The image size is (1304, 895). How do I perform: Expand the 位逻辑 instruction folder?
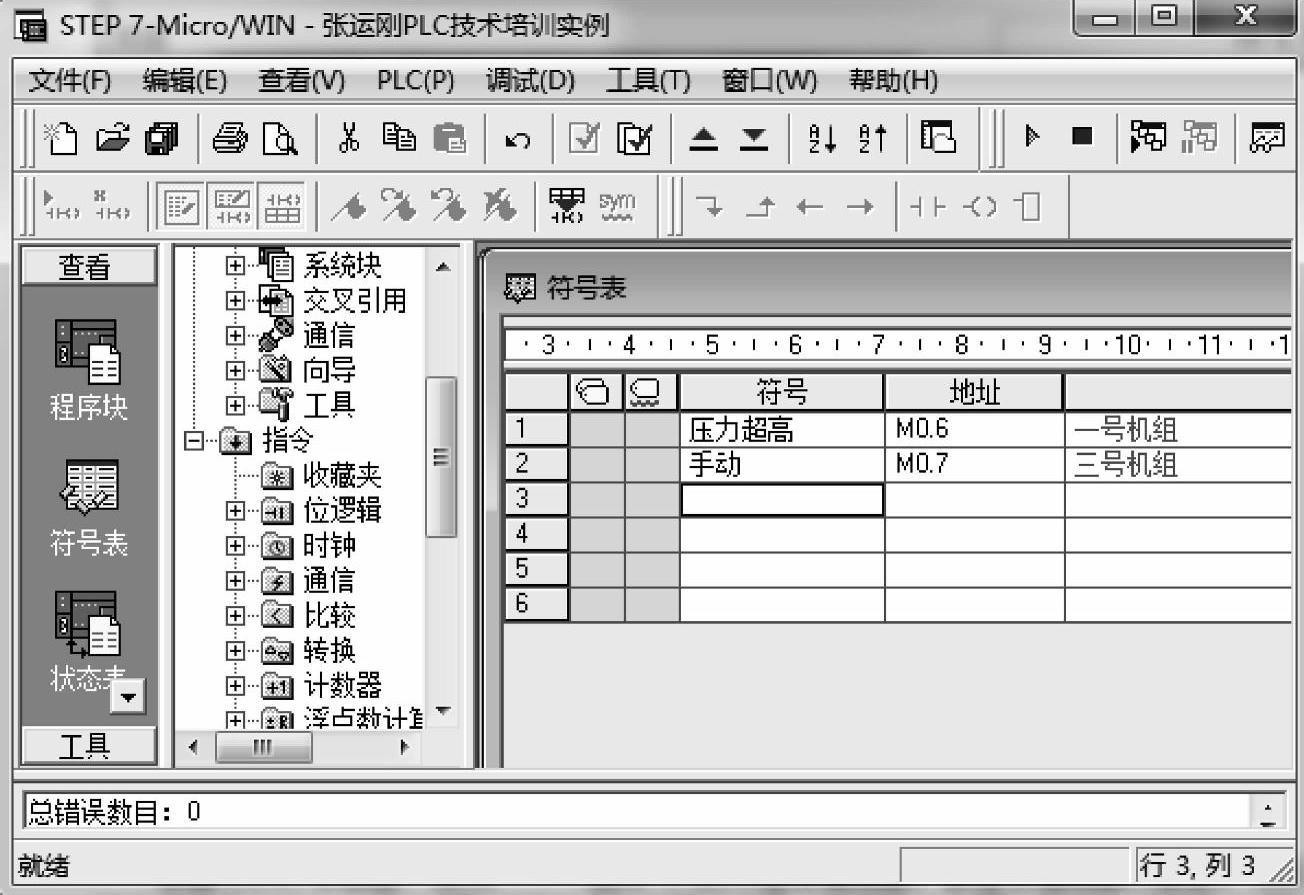[236, 511]
